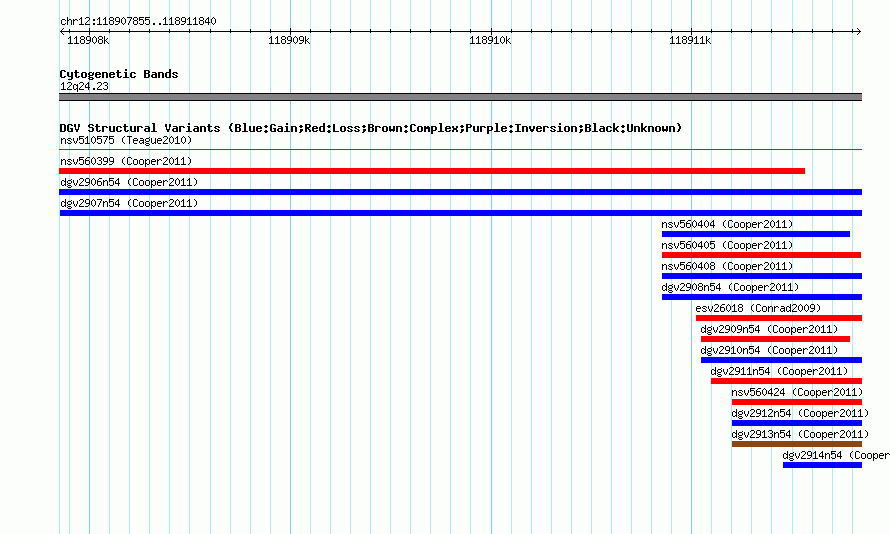Select the red dgv2909n54 loss bar
This screenshot has height=534, width=890.
tap(775, 339)
